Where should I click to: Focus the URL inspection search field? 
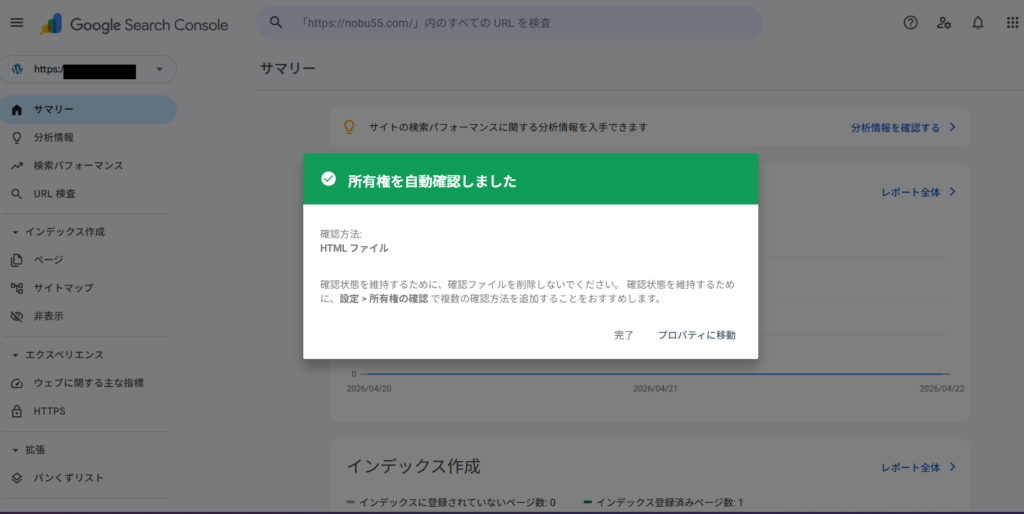click(520, 23)
